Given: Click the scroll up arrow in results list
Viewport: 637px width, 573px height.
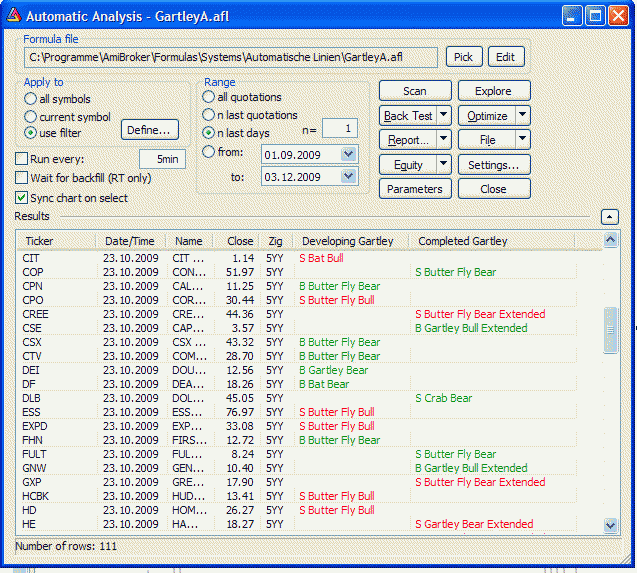Looking at the screenshot, I should click(x=611, y=240).
